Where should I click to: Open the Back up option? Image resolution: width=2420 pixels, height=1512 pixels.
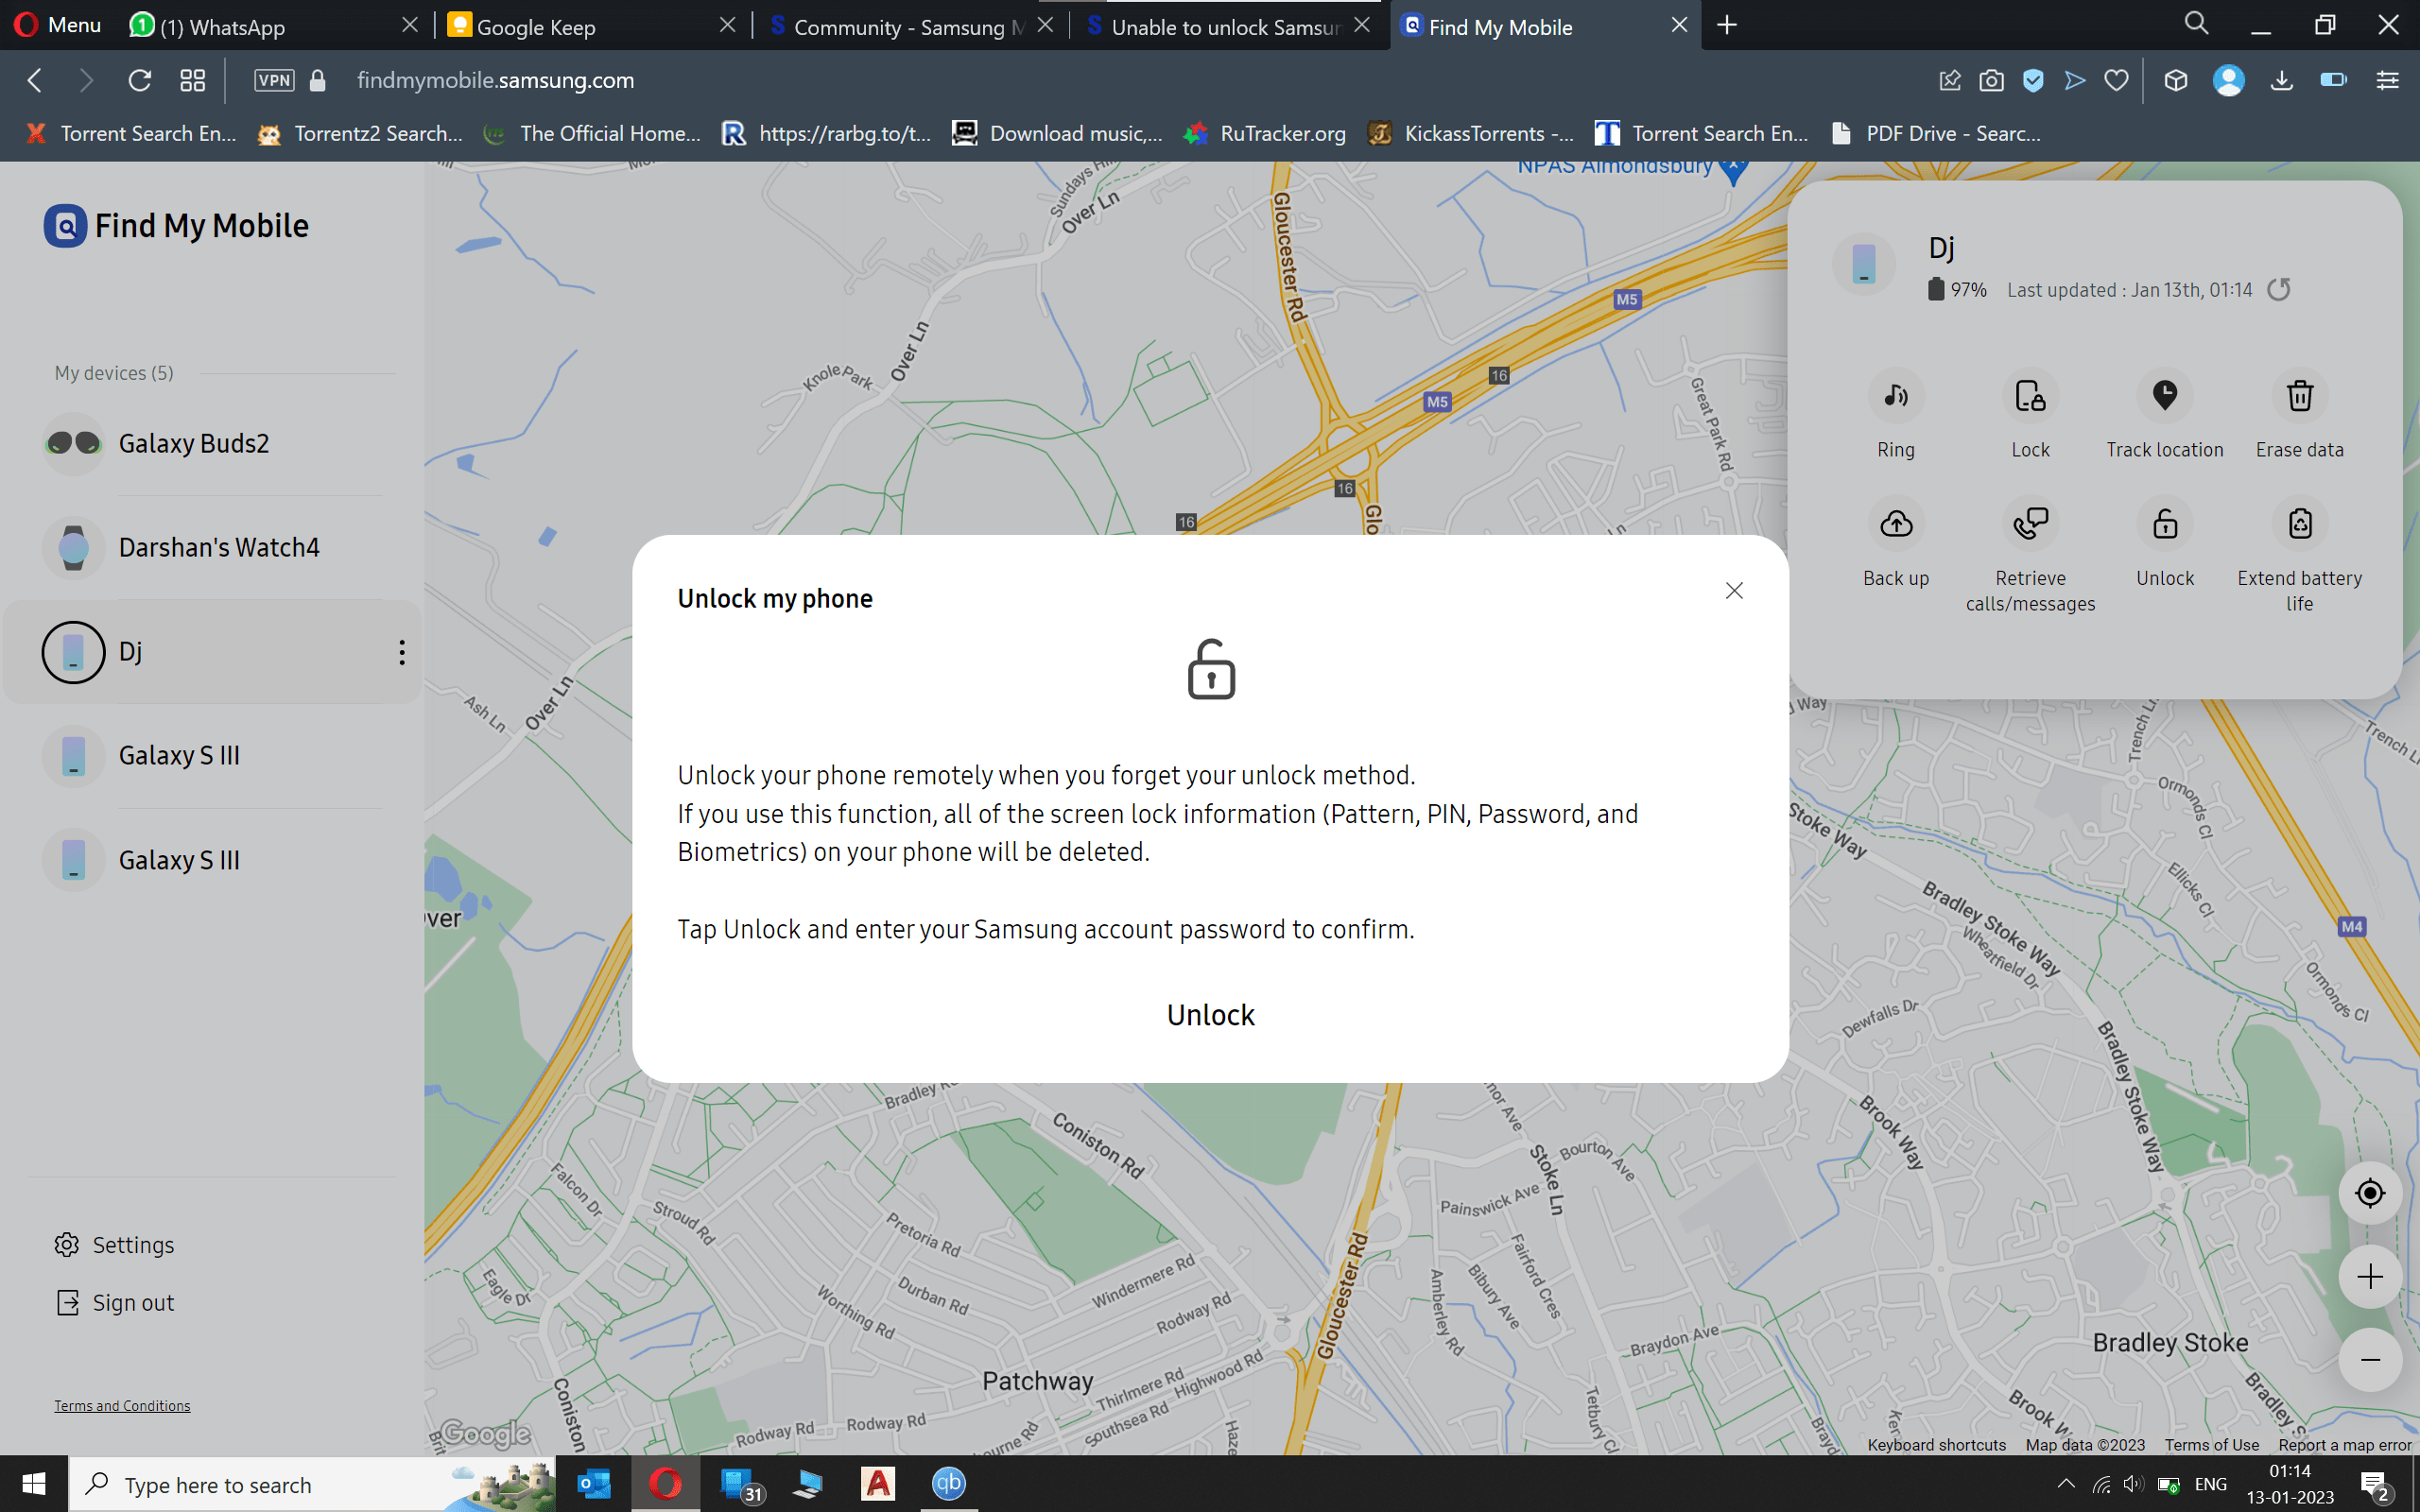(x=1895, y=524)
